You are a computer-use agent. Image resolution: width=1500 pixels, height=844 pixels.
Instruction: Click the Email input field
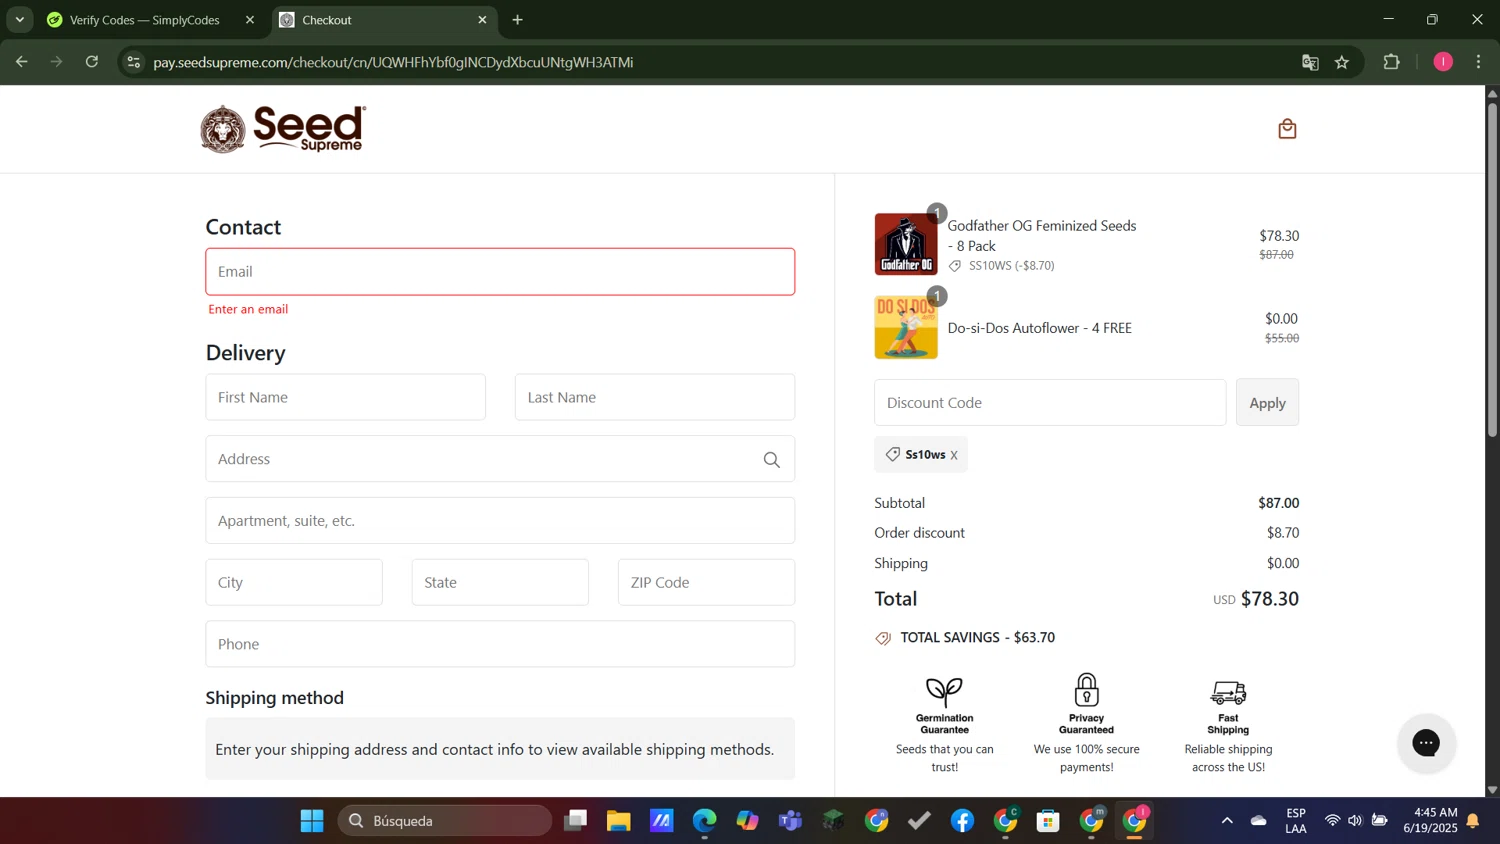(500, 272)
